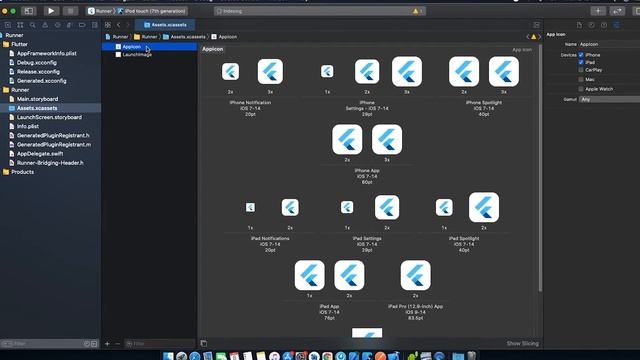The height and width of the screenshot is (360, 640).
Task: Open the Runner folder breadcrumb
Action: pyautogui.click(x=146, y=37)
